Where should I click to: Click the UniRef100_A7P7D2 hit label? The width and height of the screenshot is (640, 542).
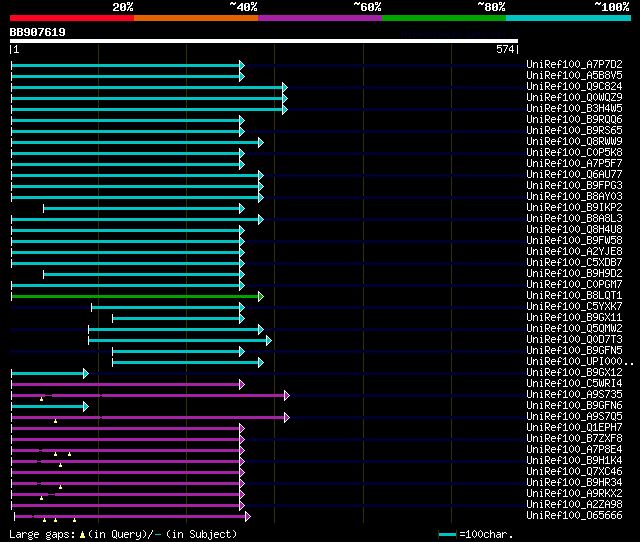tap(574, 64)
